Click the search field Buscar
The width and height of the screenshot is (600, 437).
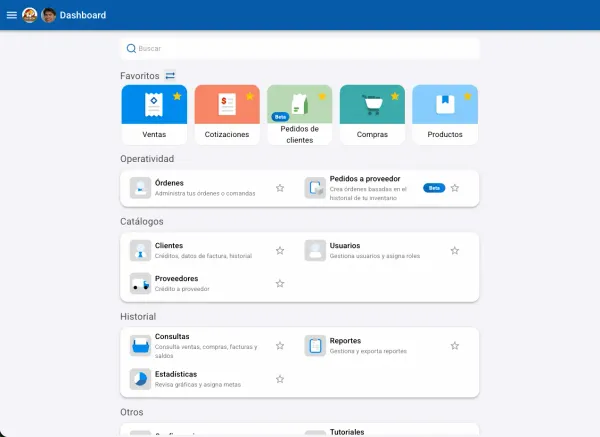tap(300, 48)
